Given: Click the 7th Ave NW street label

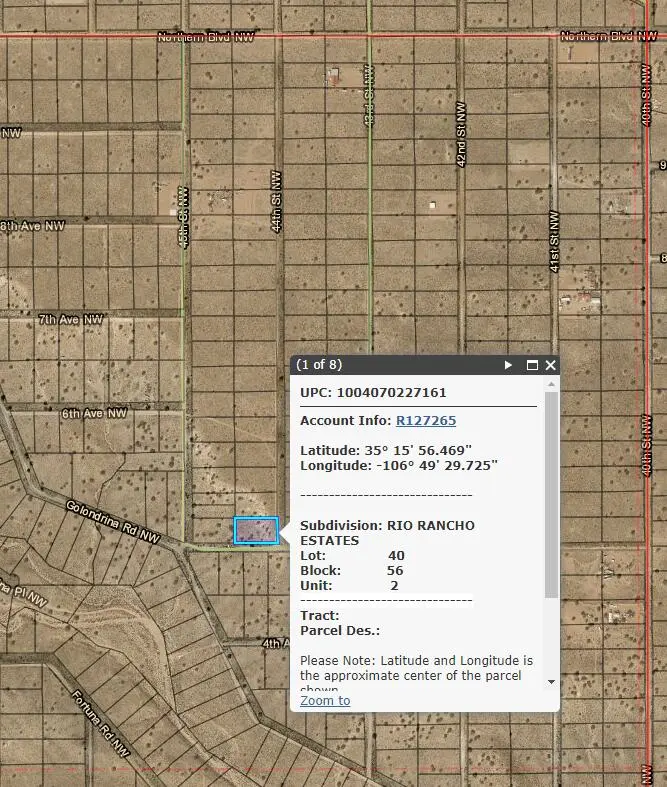Looking at the screenshot, I should [70, 319].
